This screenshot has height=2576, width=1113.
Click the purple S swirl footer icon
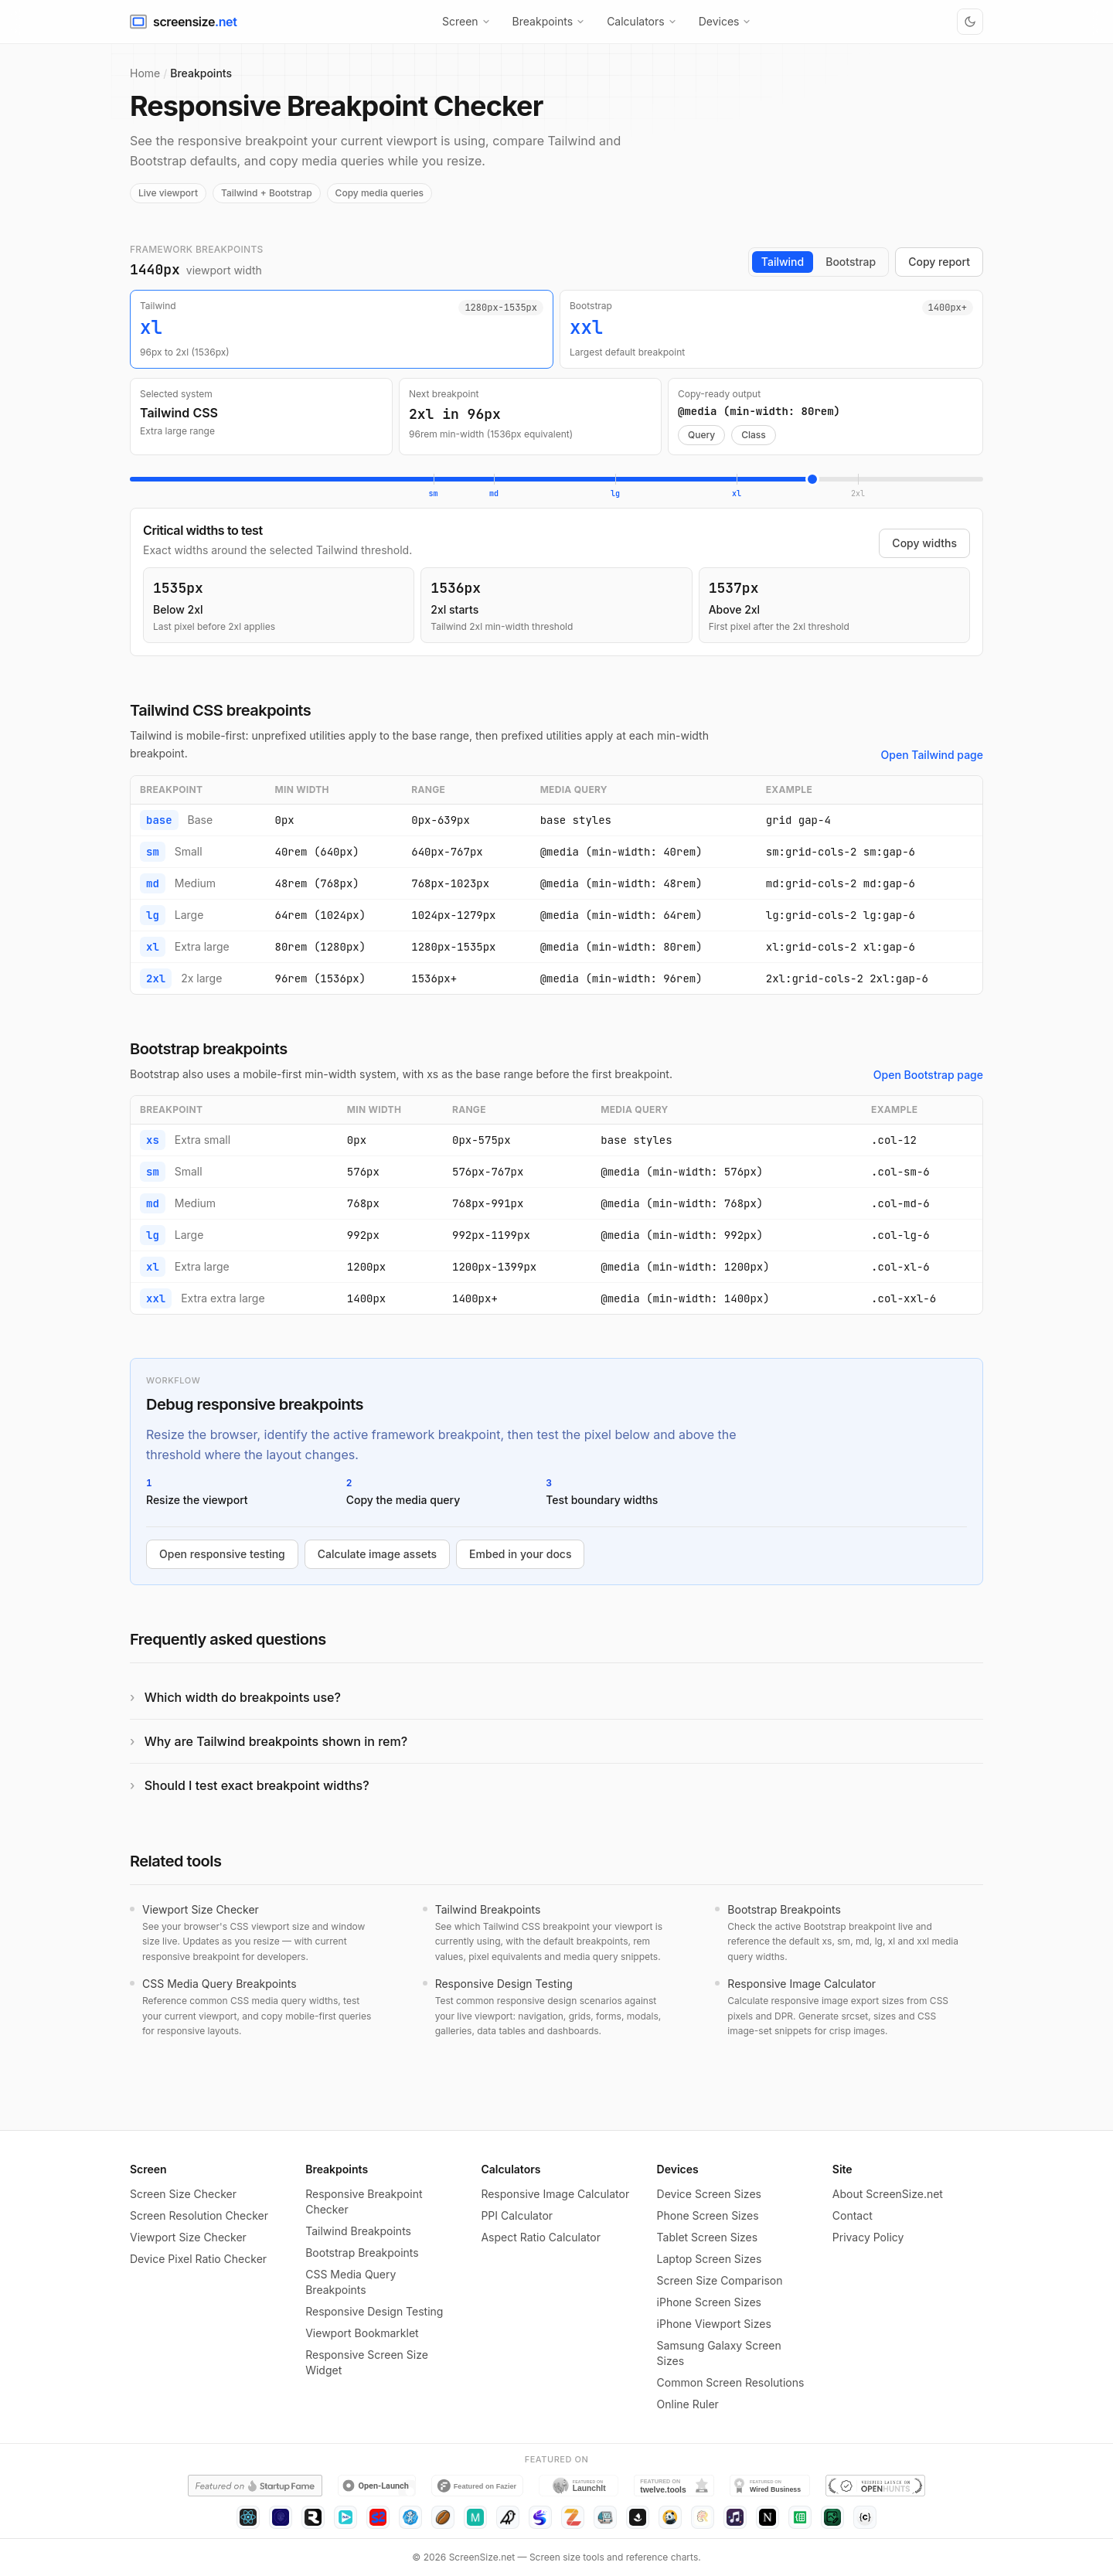pyautogui.click(x=540, y=2517)
